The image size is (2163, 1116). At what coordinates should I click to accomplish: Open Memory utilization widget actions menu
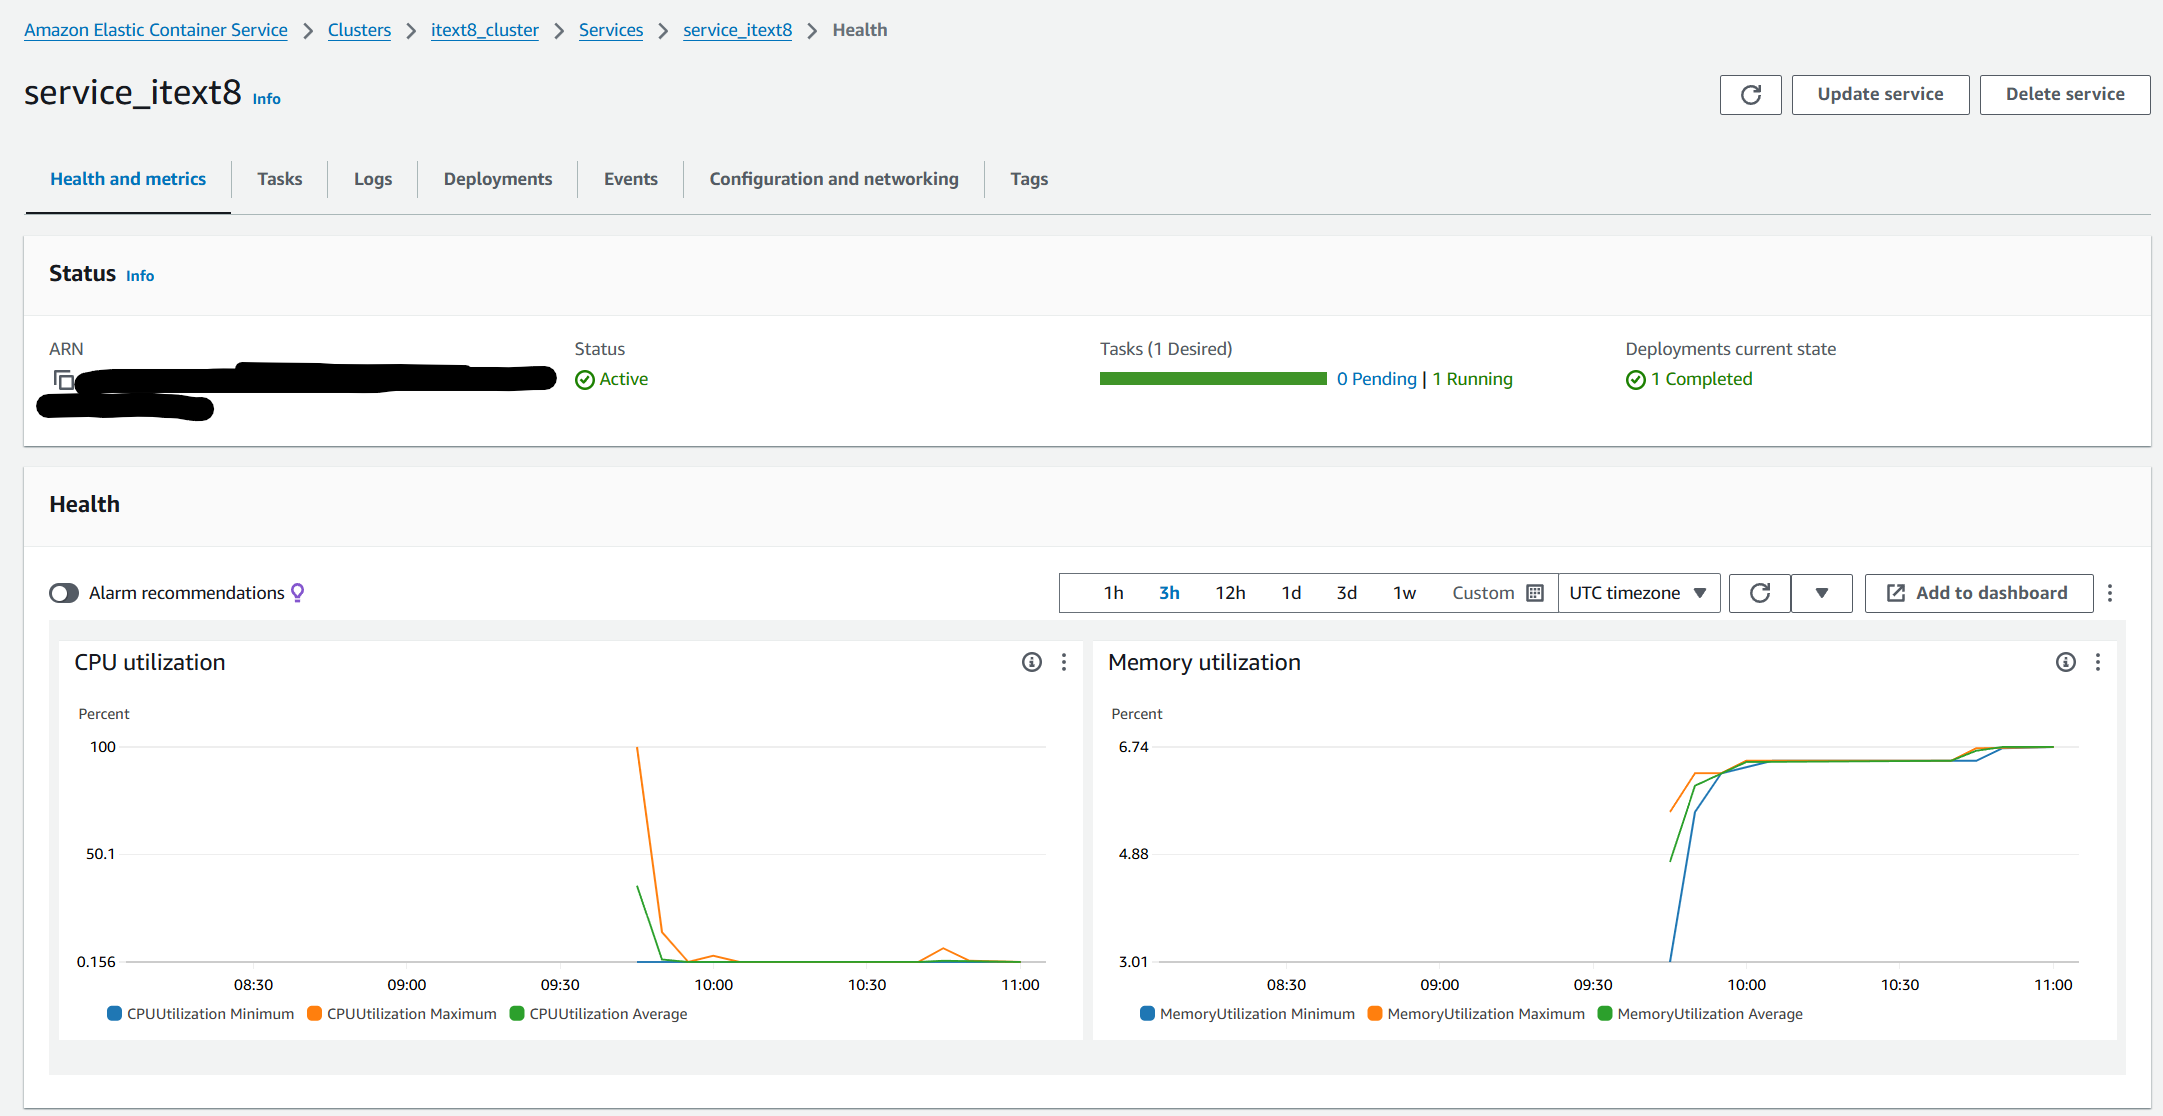[2098, 662]
